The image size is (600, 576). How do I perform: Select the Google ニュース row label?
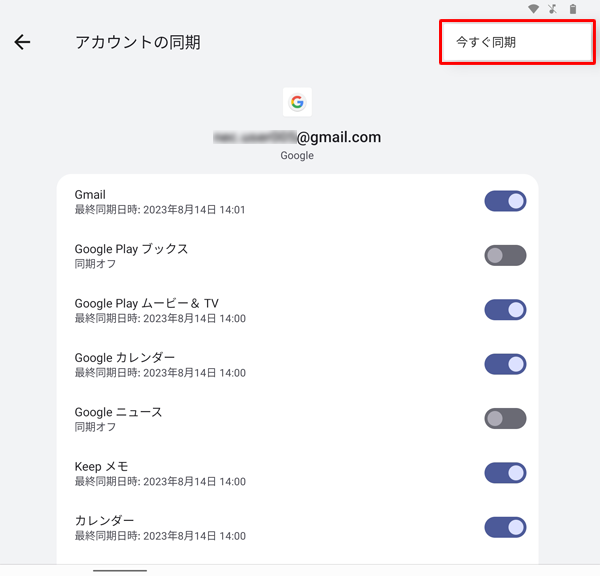[x=118, y=412]
